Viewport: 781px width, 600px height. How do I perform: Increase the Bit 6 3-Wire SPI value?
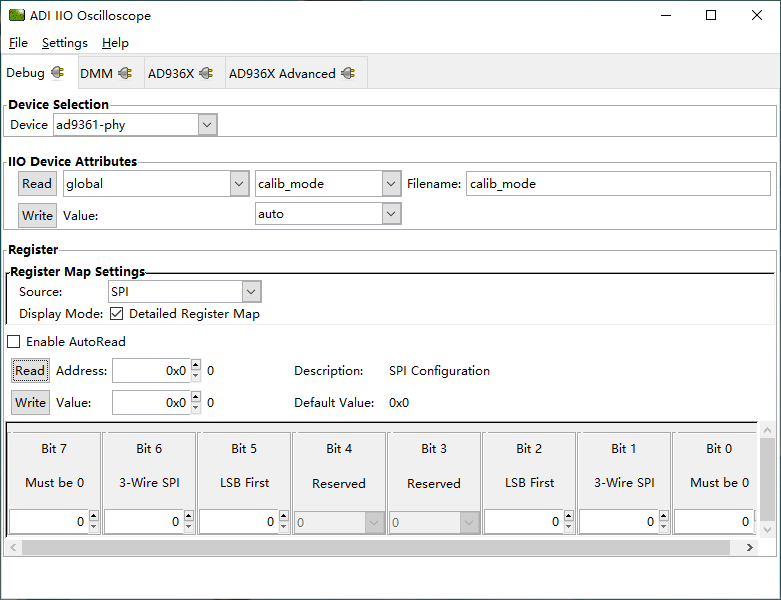point(189,516)
